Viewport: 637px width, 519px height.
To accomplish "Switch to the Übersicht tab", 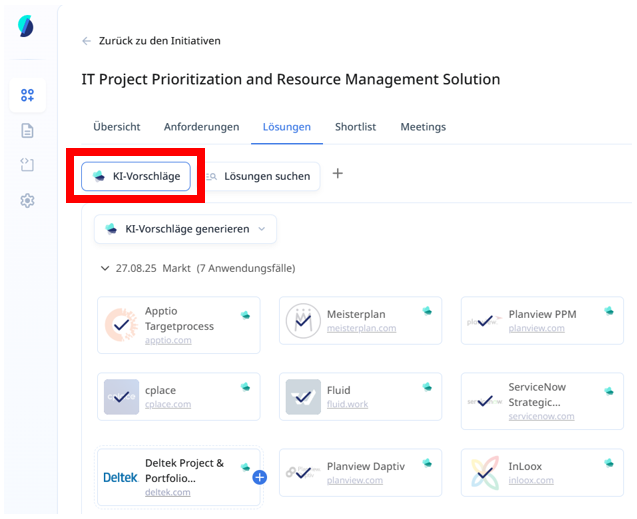I will click(116, 127).
